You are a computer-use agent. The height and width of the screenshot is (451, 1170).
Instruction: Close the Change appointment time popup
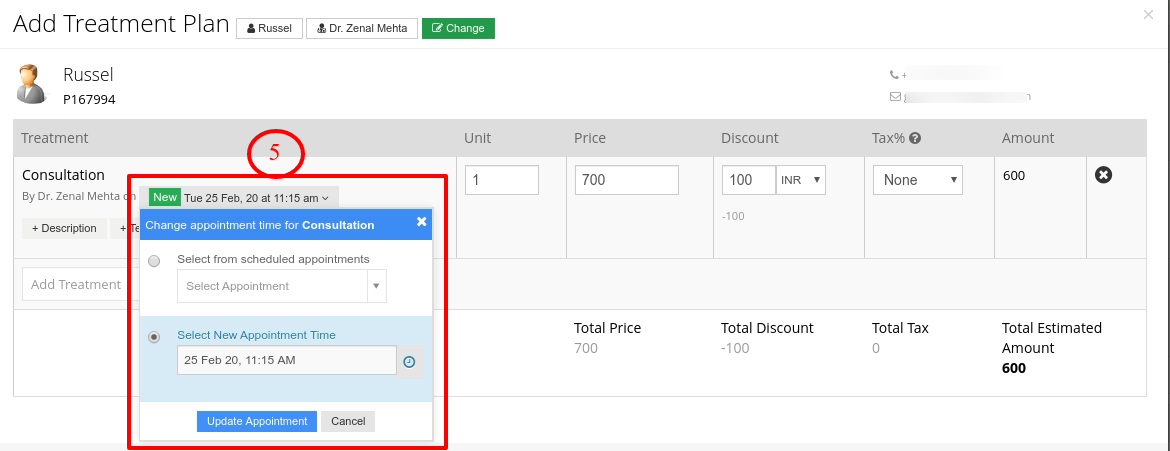click(422, 221)
